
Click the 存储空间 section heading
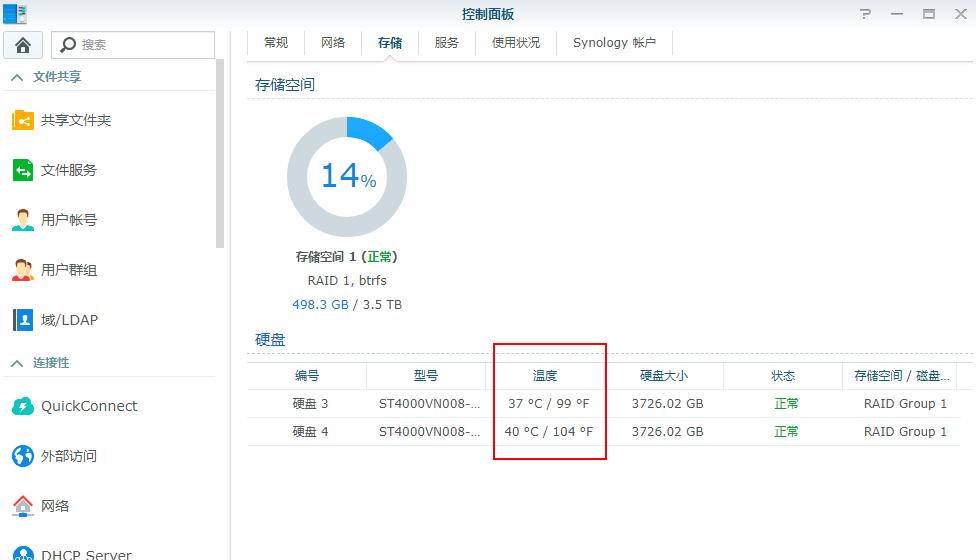[x=284, y=85]
